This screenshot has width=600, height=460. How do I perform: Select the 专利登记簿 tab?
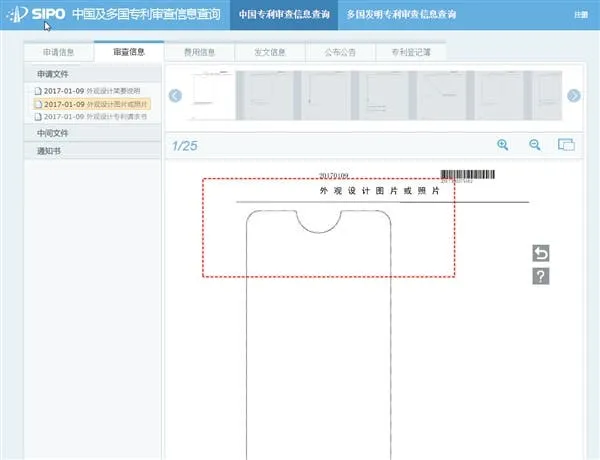coord(411,52)
